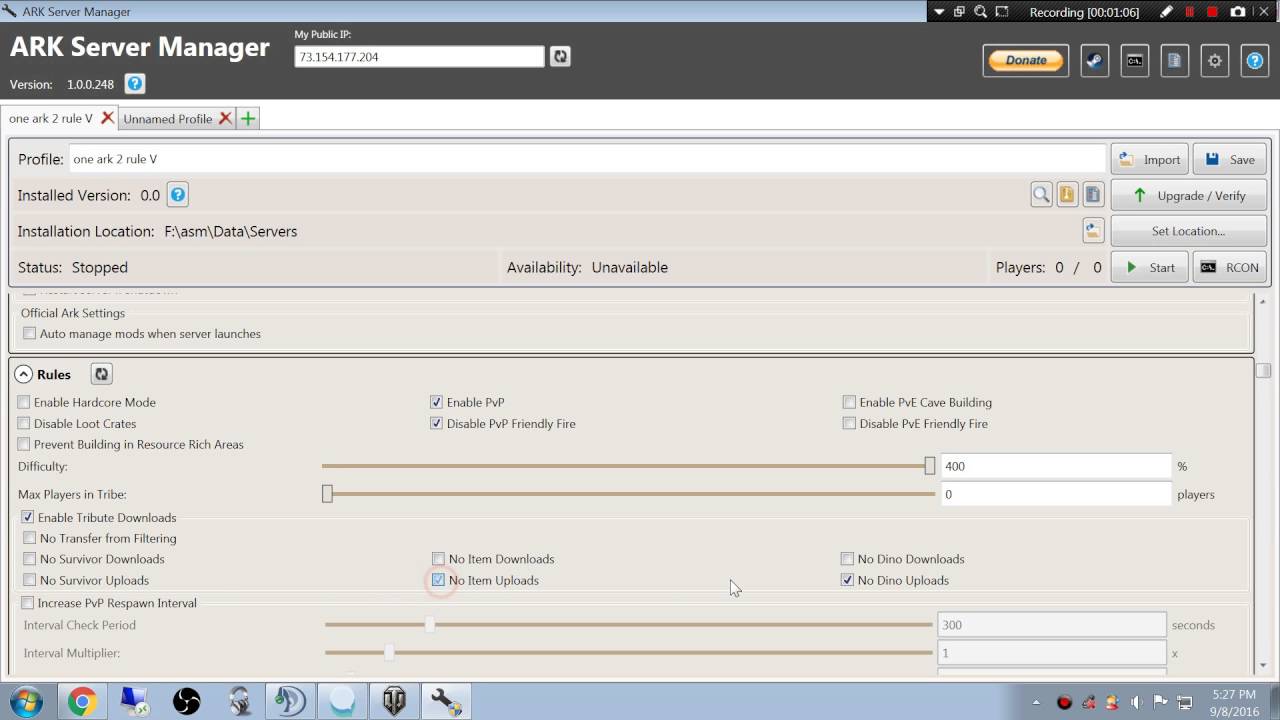This screenshot has height=720, width=1280.
Task: Take a snapshot with the camera icon
Action: point(1238,12)
